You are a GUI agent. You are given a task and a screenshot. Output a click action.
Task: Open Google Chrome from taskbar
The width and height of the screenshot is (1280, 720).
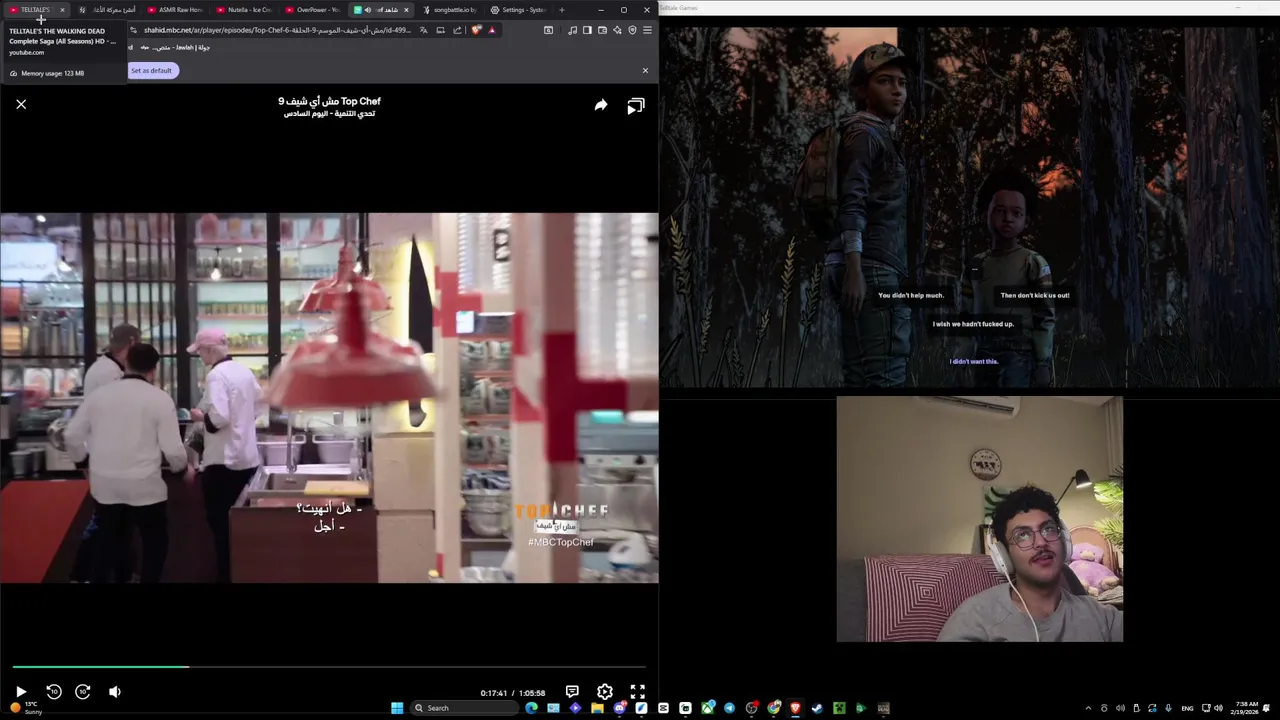click(773, 708)
